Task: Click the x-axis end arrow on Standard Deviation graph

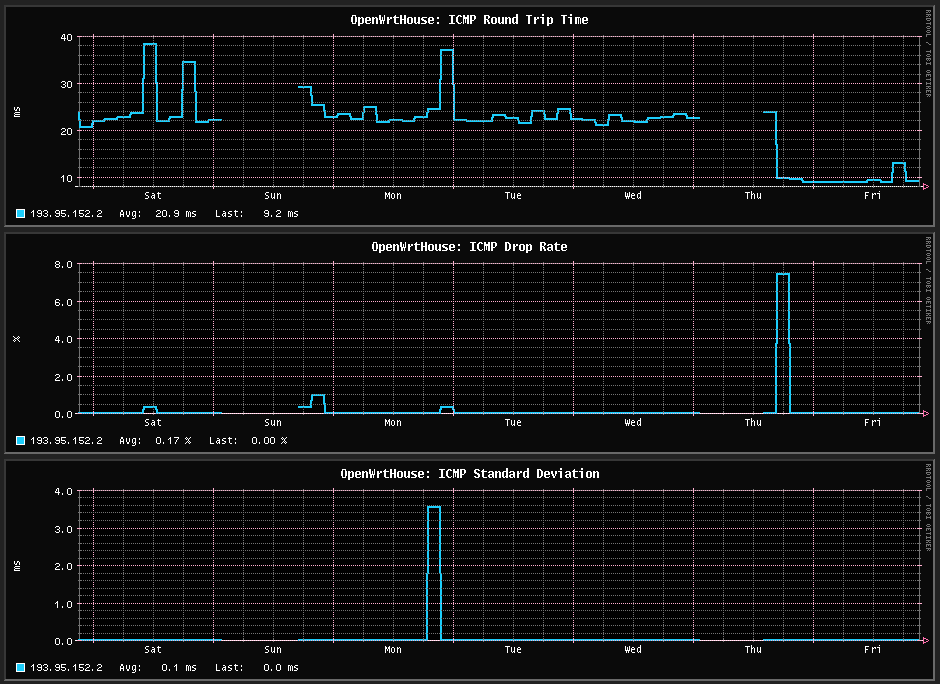Action: point(925,641)
